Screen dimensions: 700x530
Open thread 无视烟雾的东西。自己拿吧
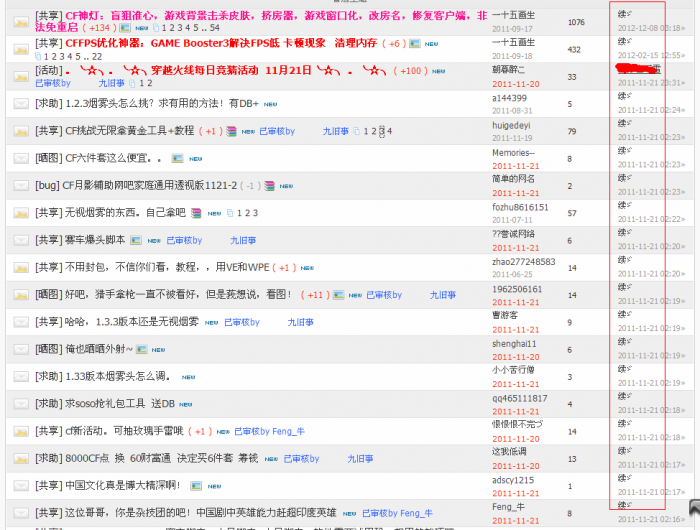pyautogui.click(x=125, y=213)
